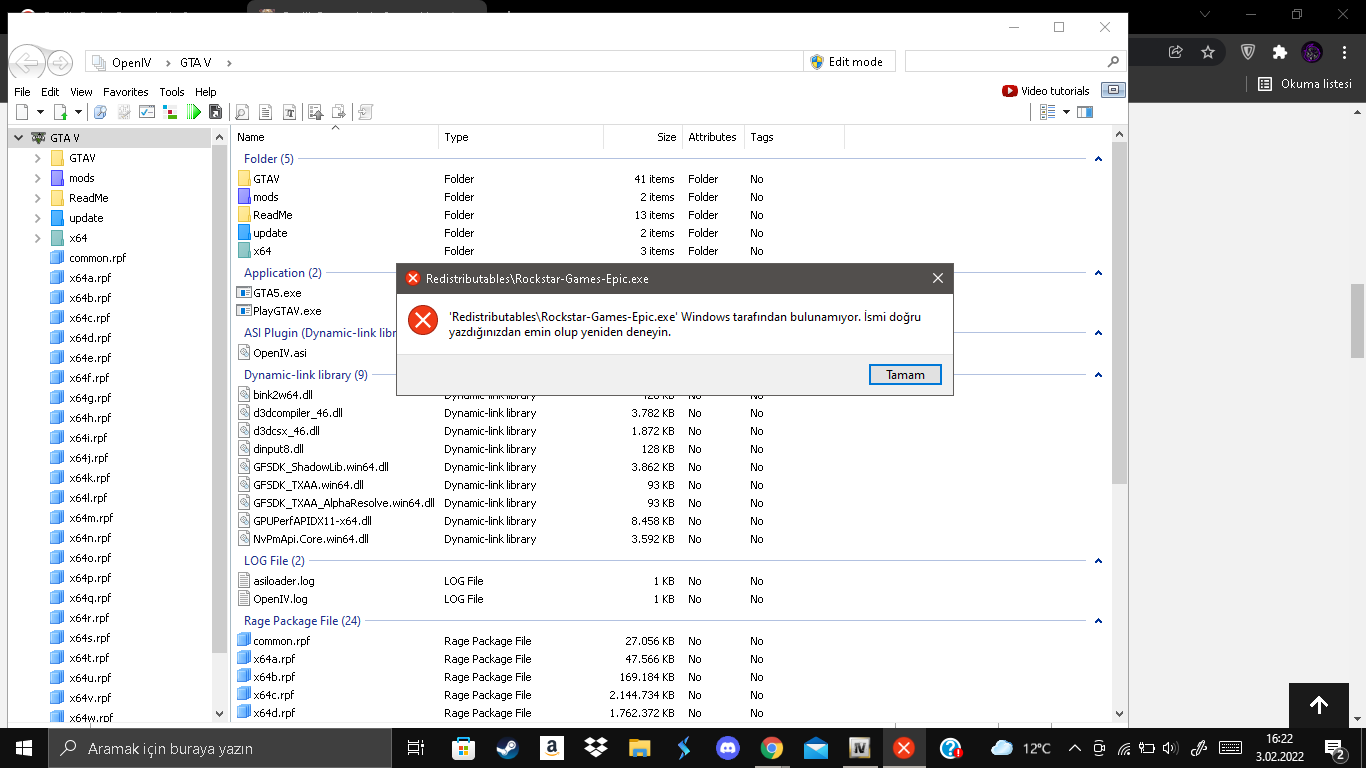Open the view mode dropdown arrow
1366x768 pixels.
(1066, 112)
